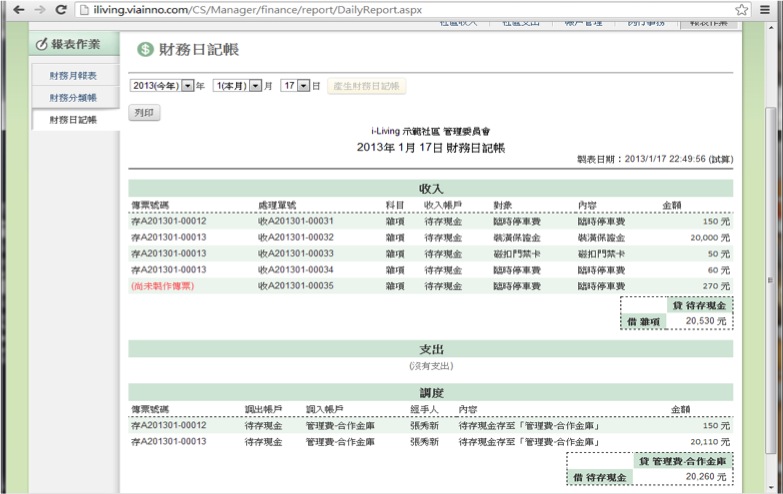Click the 借 雜項 summary label
This screenshot has height=494, width=783.
click(644, 322)
